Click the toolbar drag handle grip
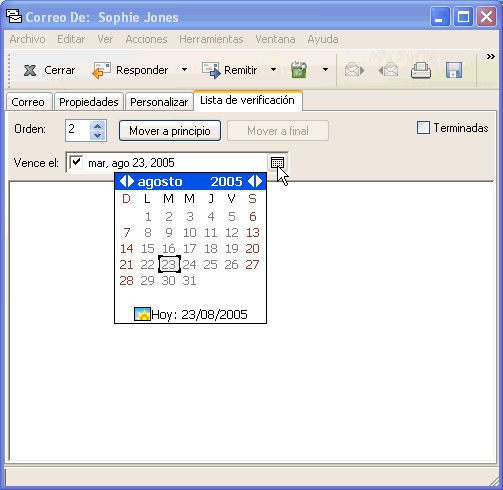 [9, 70]
